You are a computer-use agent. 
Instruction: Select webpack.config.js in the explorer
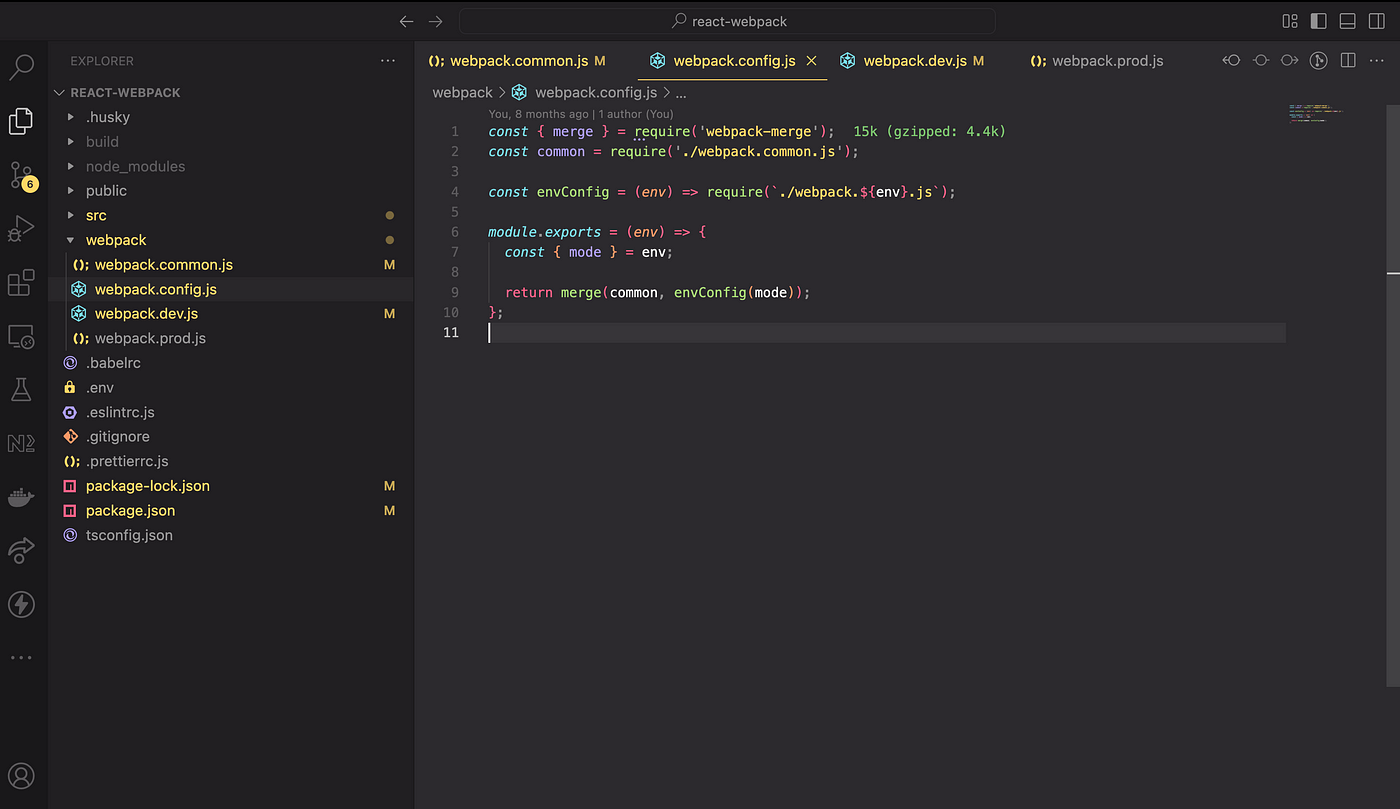click(x=231, y=289)
